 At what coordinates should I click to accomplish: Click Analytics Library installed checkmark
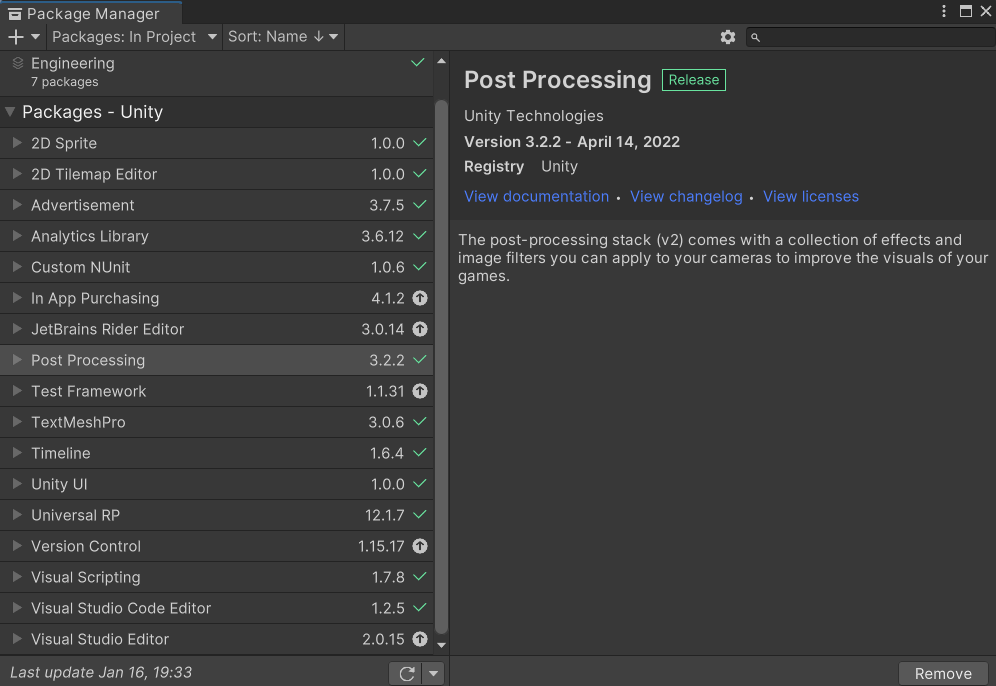coord(420,236)
